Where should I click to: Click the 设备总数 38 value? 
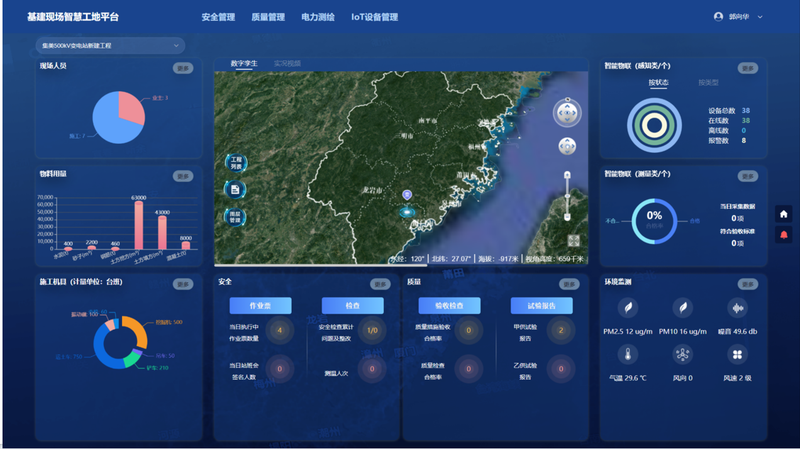[x=745, y=111]
